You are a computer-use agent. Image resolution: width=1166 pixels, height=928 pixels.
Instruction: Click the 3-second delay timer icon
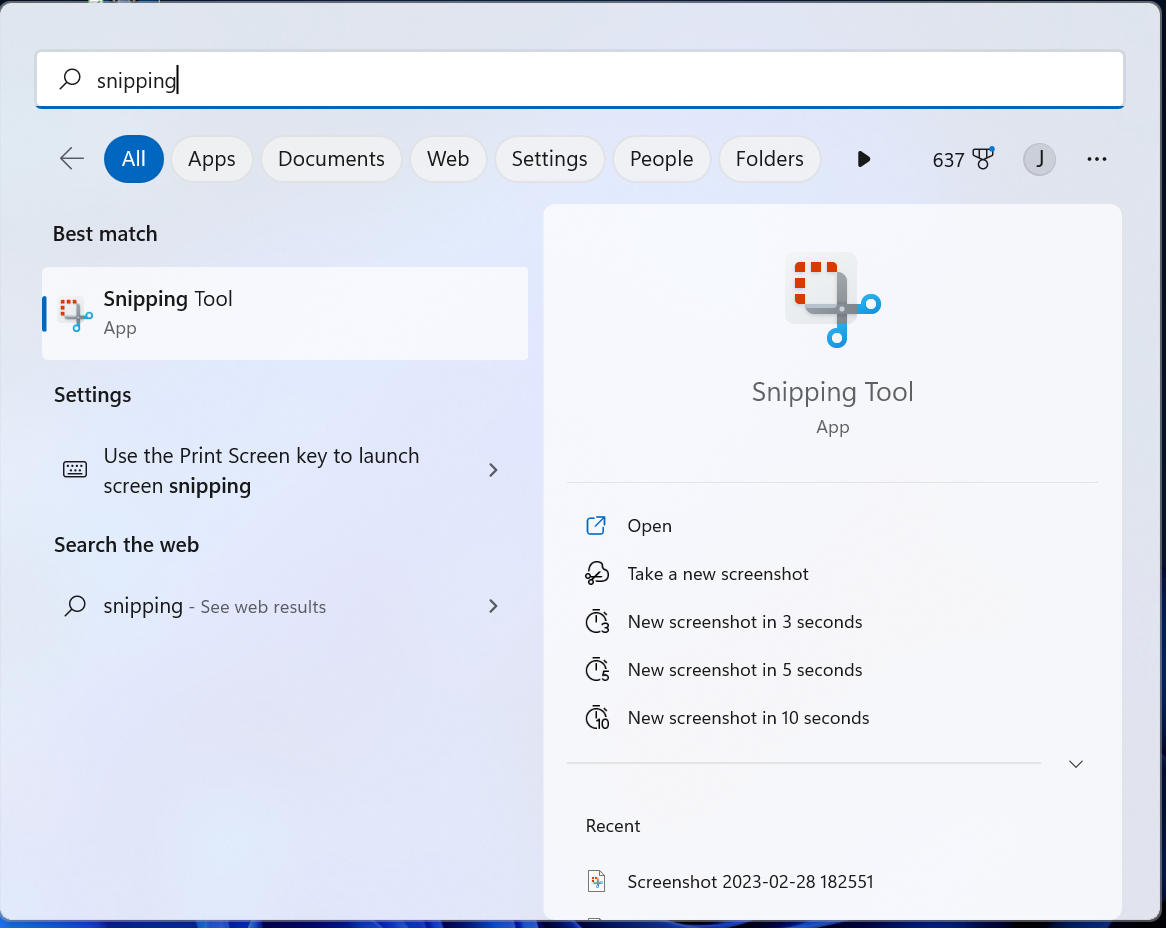[x=596, y=621]
